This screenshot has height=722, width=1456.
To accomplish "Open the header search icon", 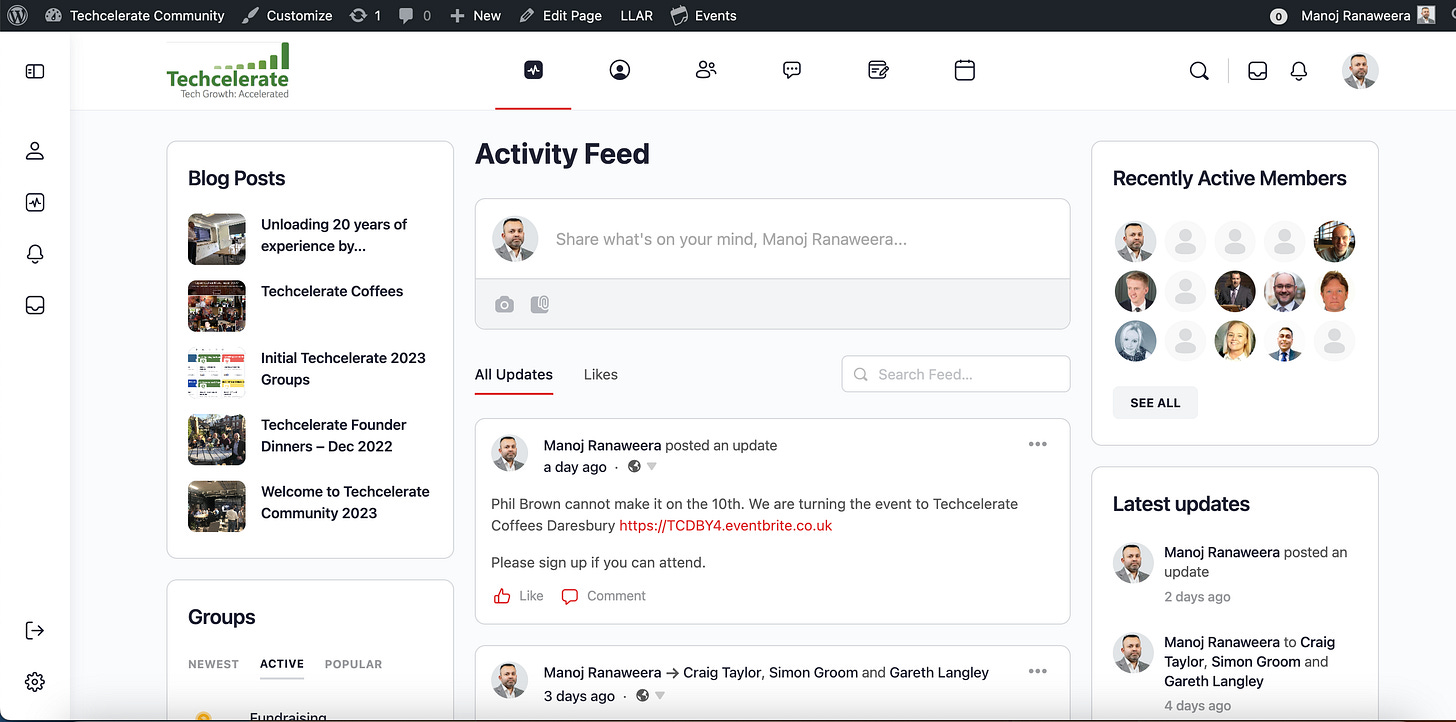I will pyautogui.click(x=1199, y=71).
